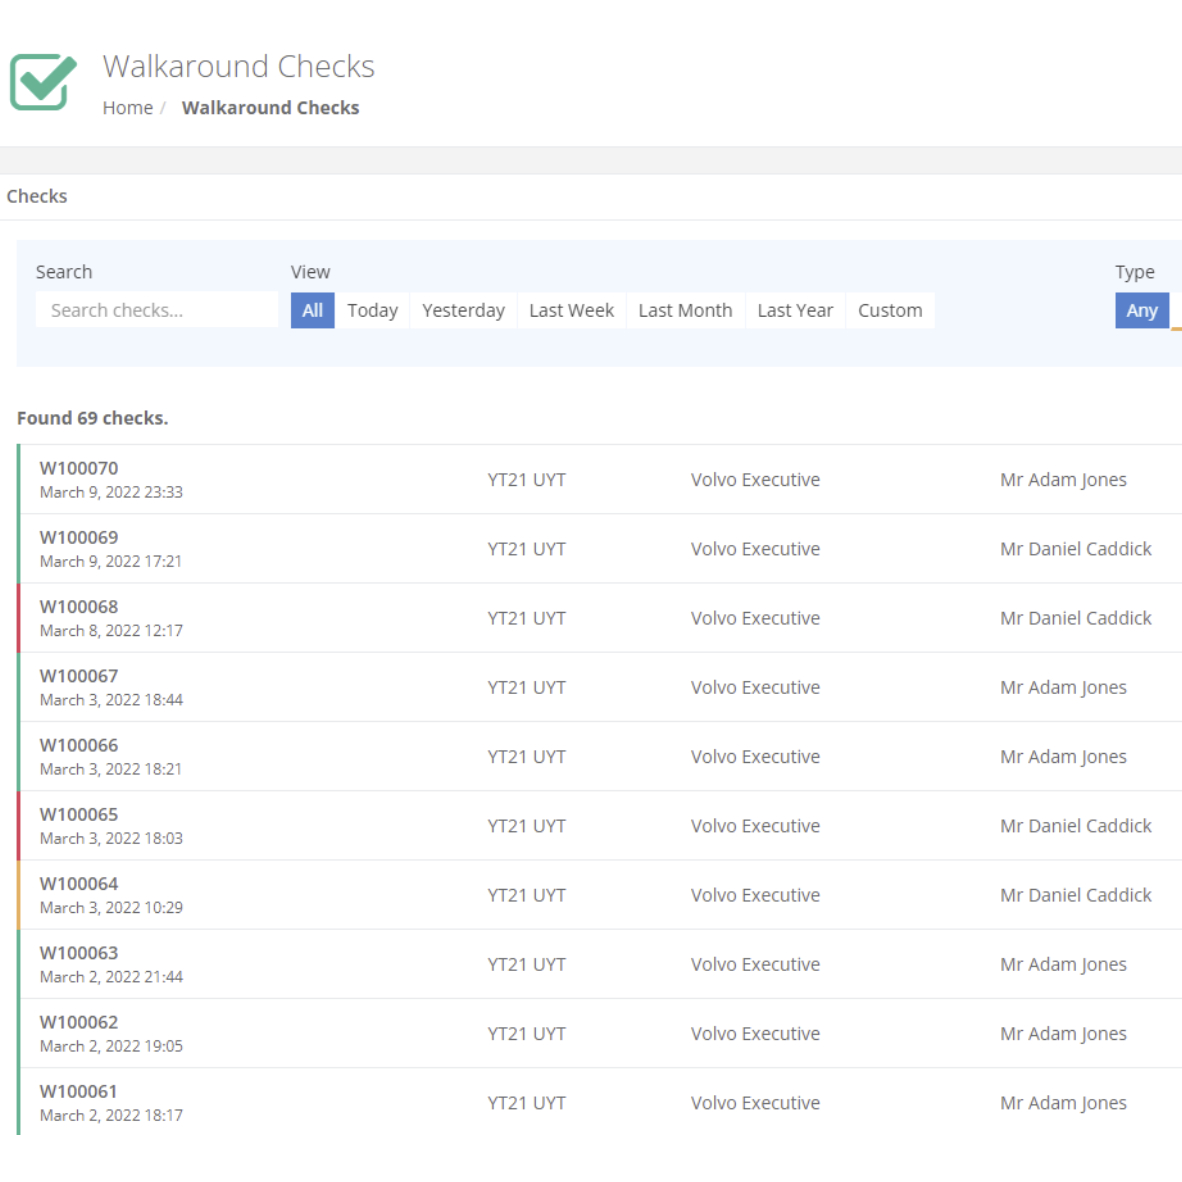Viewport: 1182px width, 1182px height.
Task: Show checks from Last Week
Action: click(571, 310)
